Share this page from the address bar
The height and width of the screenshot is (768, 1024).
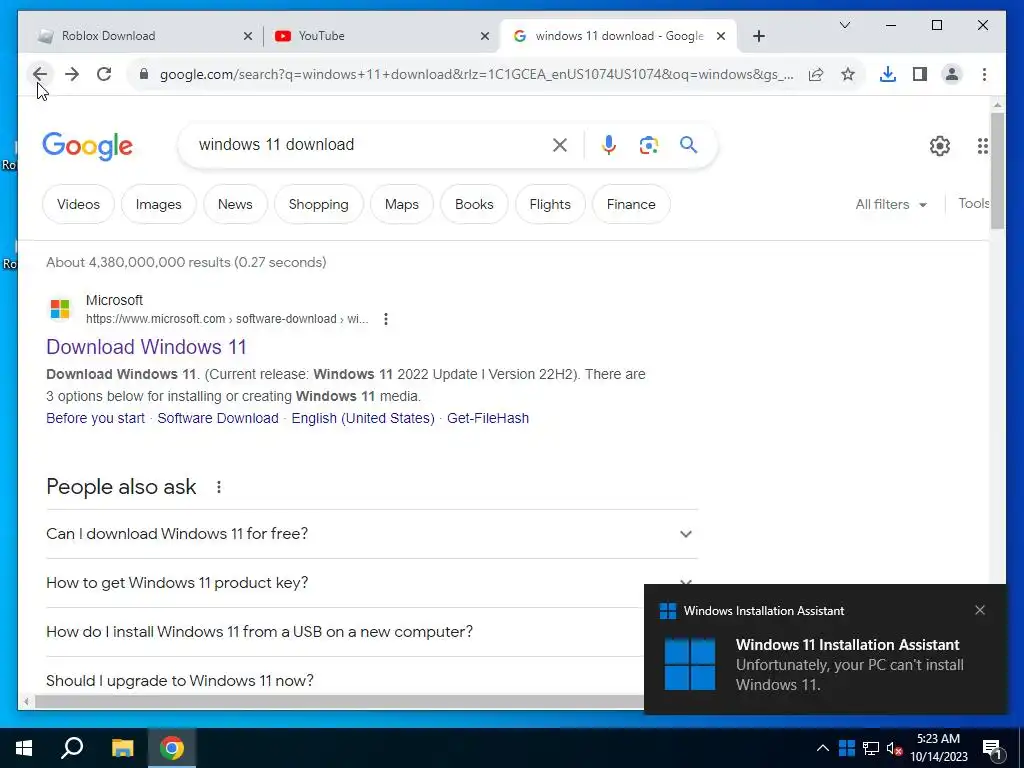click(x=816, y=74)
